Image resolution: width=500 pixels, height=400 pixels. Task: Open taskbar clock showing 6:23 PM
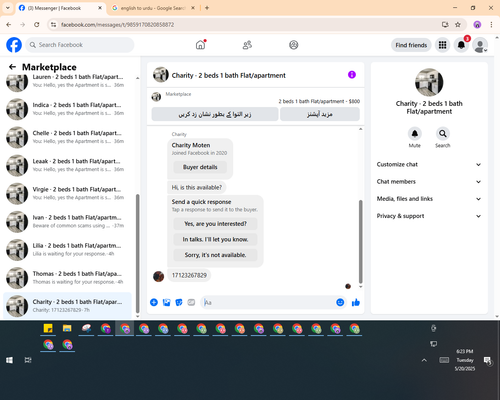coord(465,360)
